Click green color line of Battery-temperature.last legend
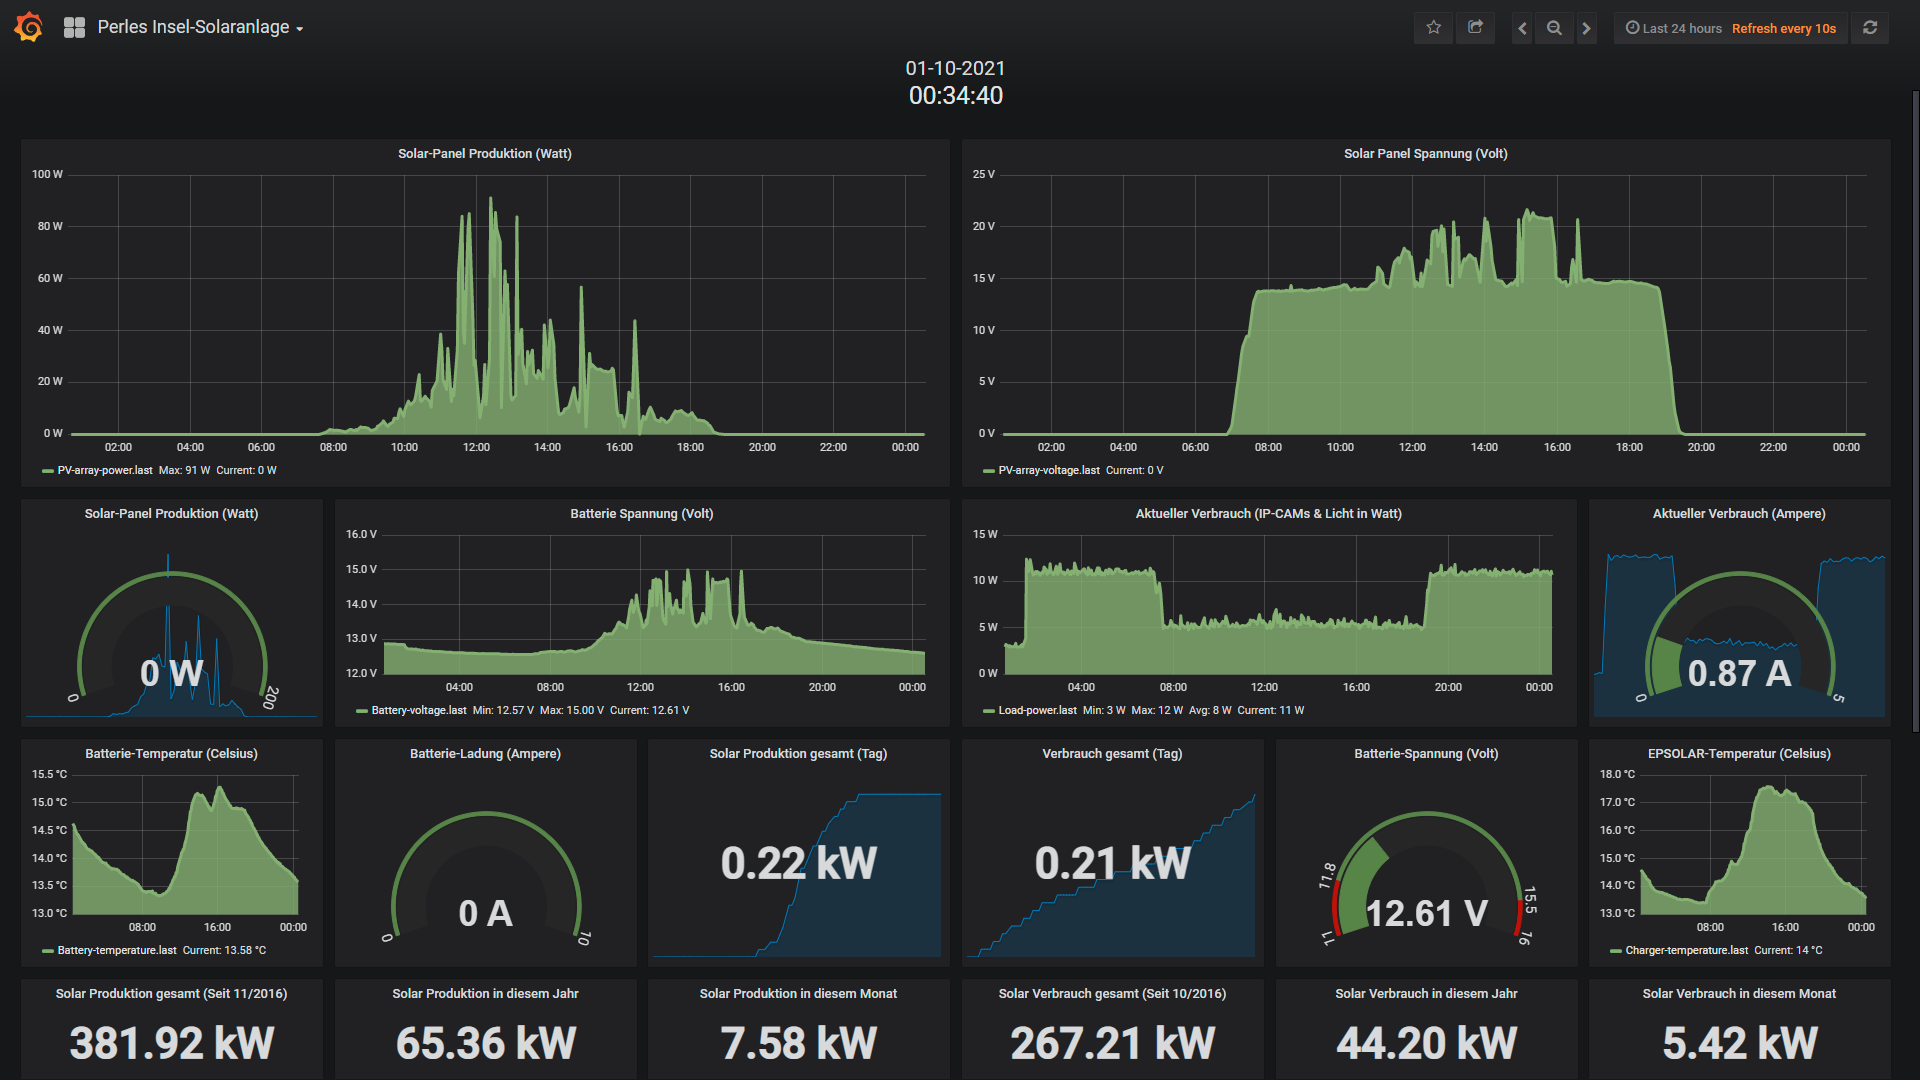Viewport: 1920px width, 1080px height. point(47,951)
